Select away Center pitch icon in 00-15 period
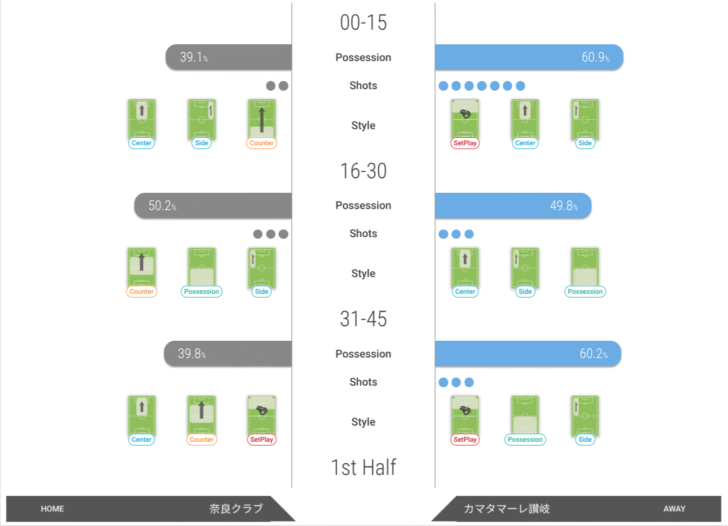Screen dimensions: 728x526 coord(525,120)
